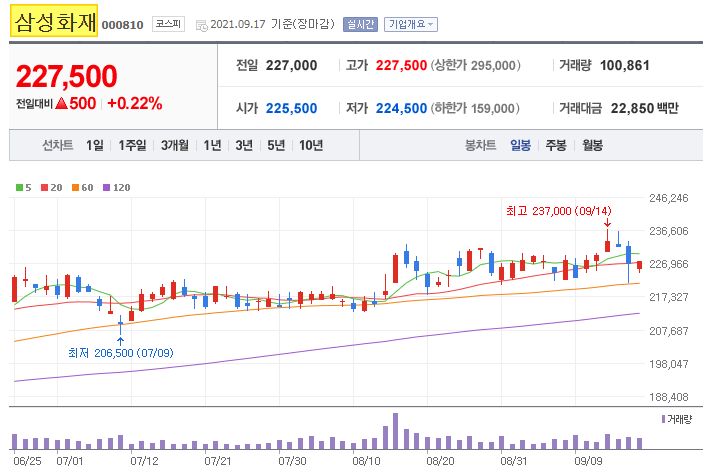Viewport: 703px width, 475px height.
Task: Select the 3년 line chart tab
Action: click(244, 145)
